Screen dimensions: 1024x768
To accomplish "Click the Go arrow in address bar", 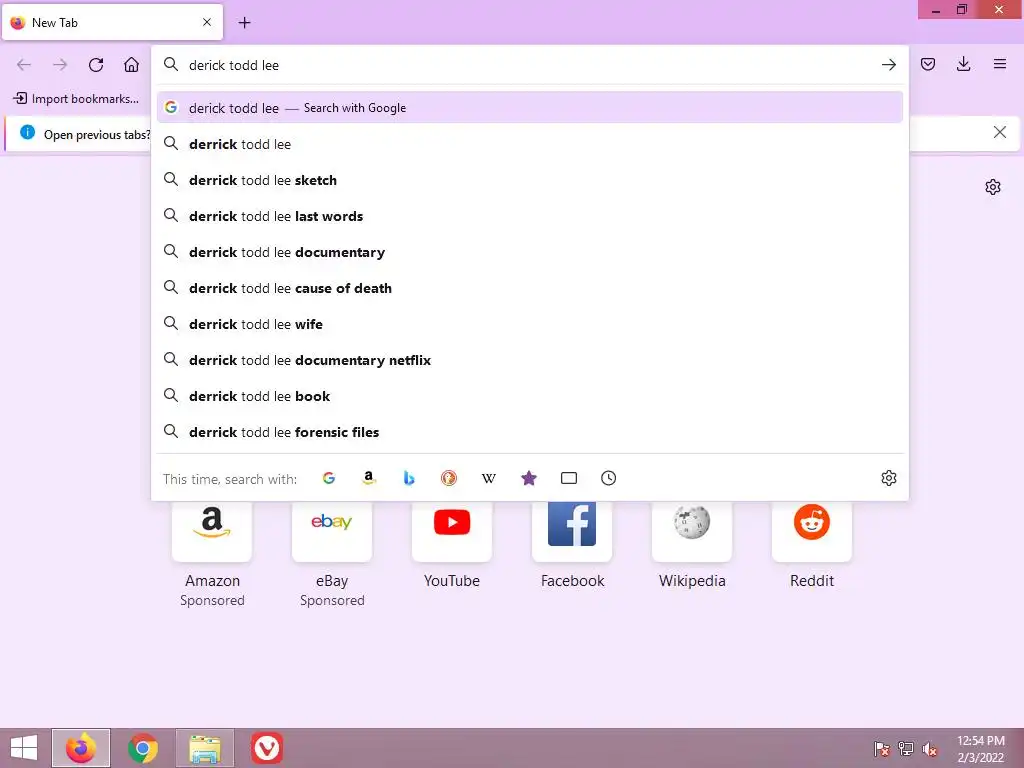I will (x=888, y=65).
